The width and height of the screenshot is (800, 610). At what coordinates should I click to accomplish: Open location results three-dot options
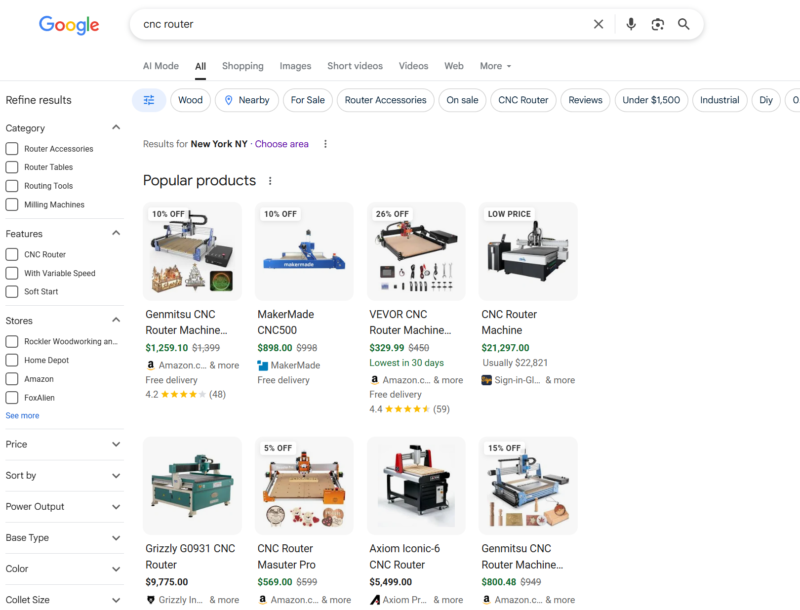coord(325,144)
